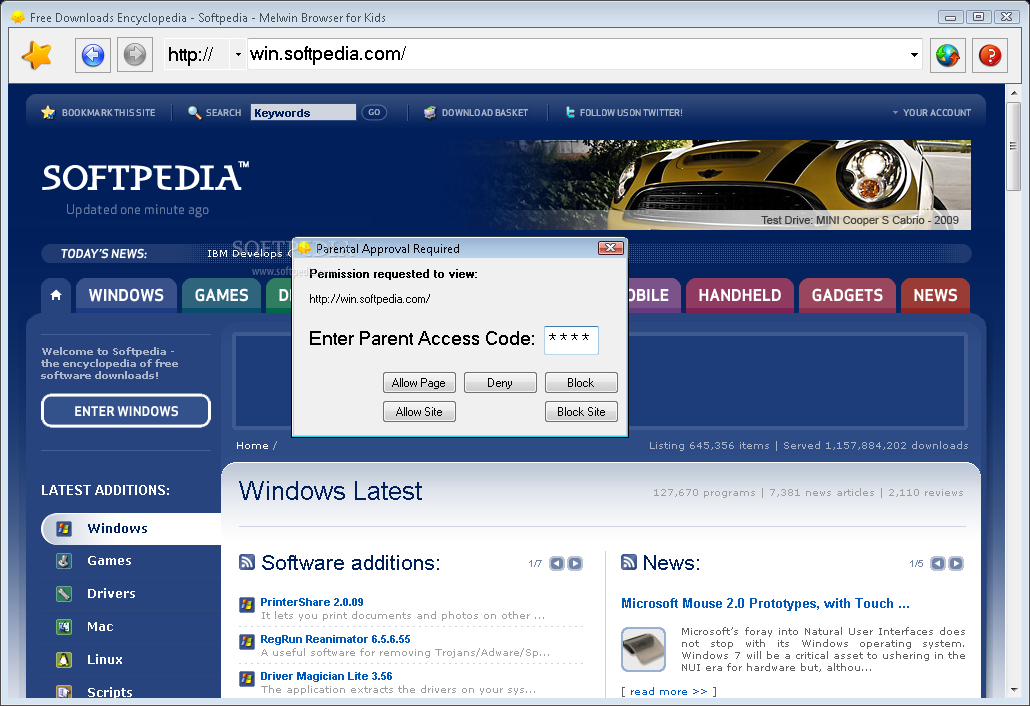The image size is (1030, 706).
Task: Click the vertical scrollbar thumb
Action: [x=1014, y=146]
